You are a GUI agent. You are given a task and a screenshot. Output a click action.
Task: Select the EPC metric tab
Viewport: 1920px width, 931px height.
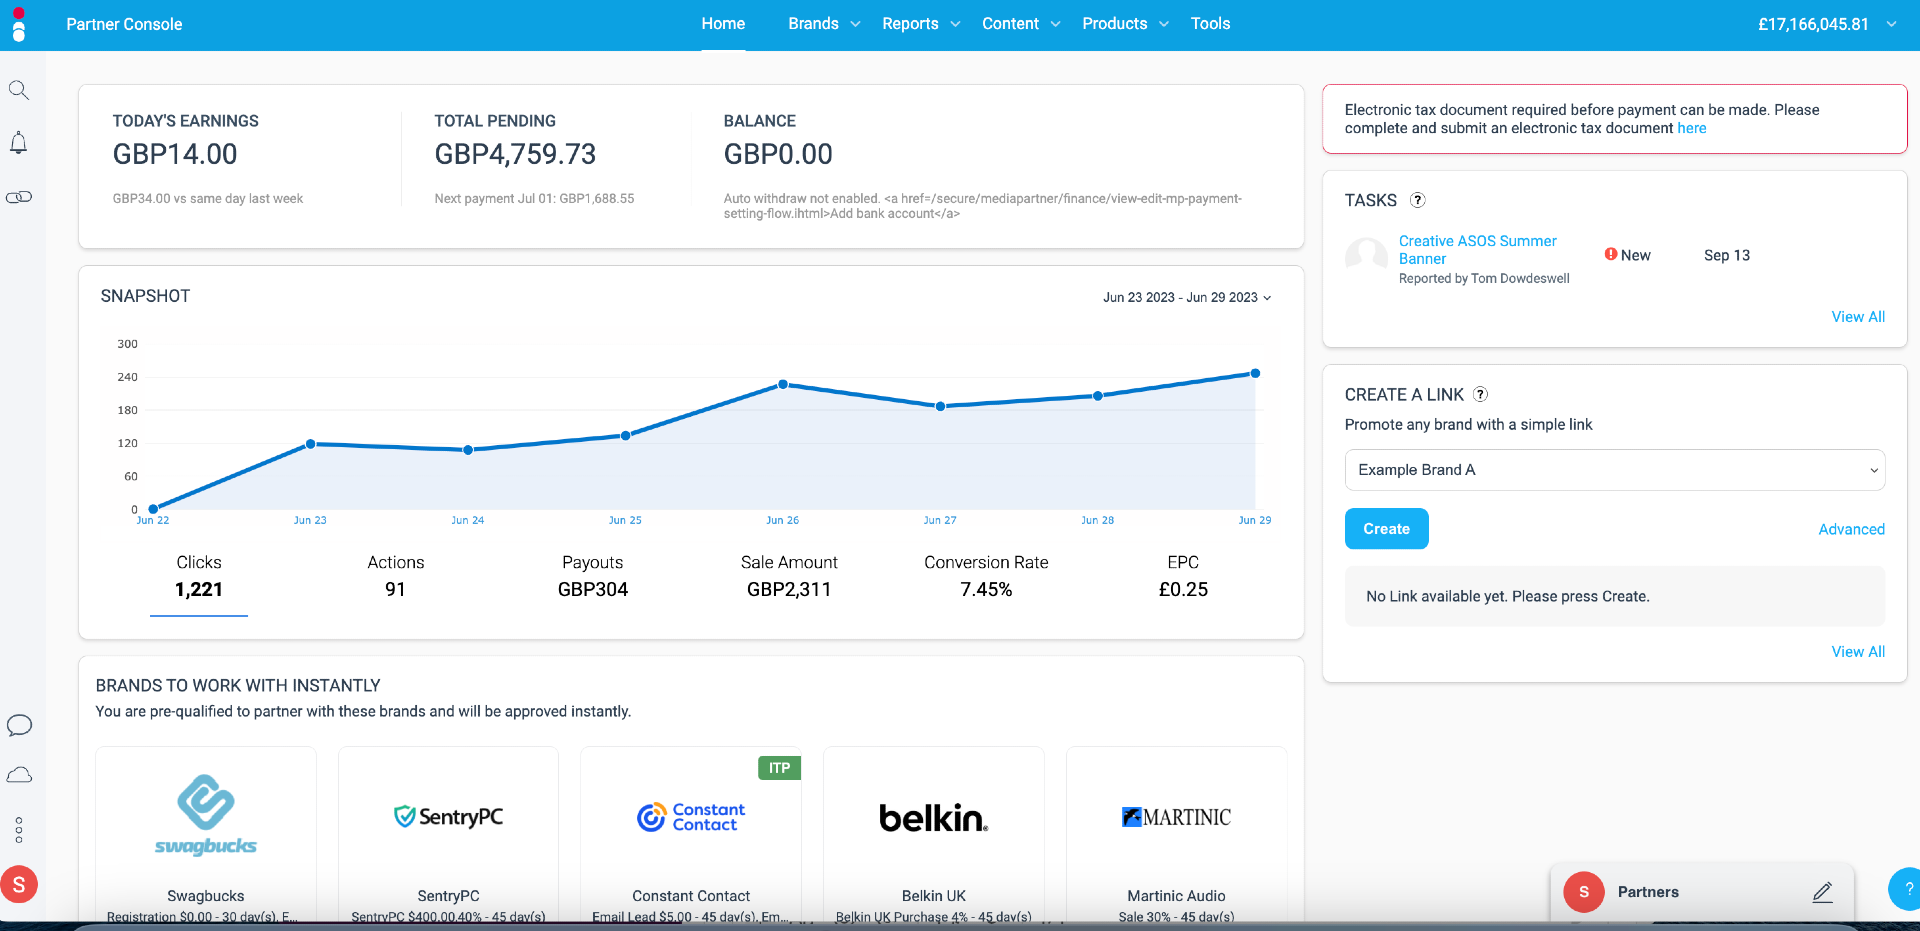click(1183, 577)
